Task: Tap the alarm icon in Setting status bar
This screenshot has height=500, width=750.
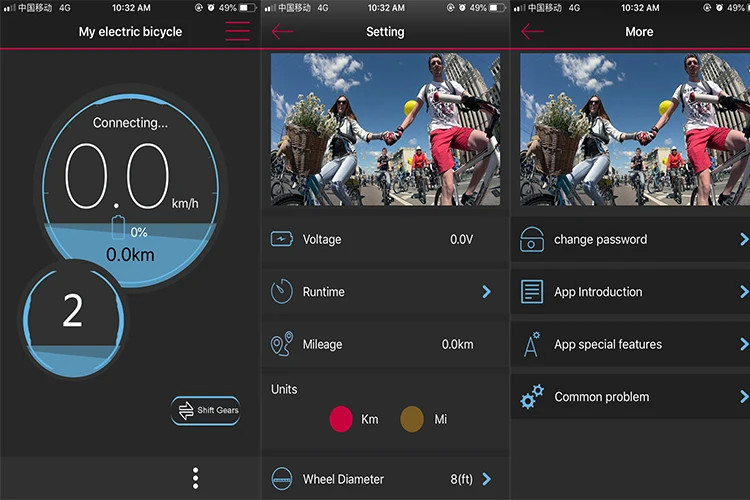Action: (x=462, y=8)
